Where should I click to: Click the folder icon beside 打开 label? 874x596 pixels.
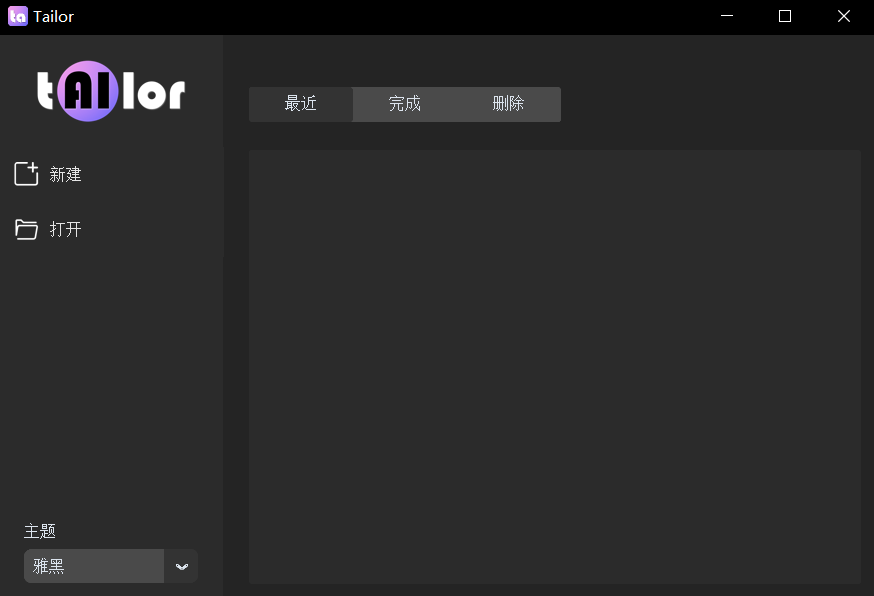(x=27, y=229)
